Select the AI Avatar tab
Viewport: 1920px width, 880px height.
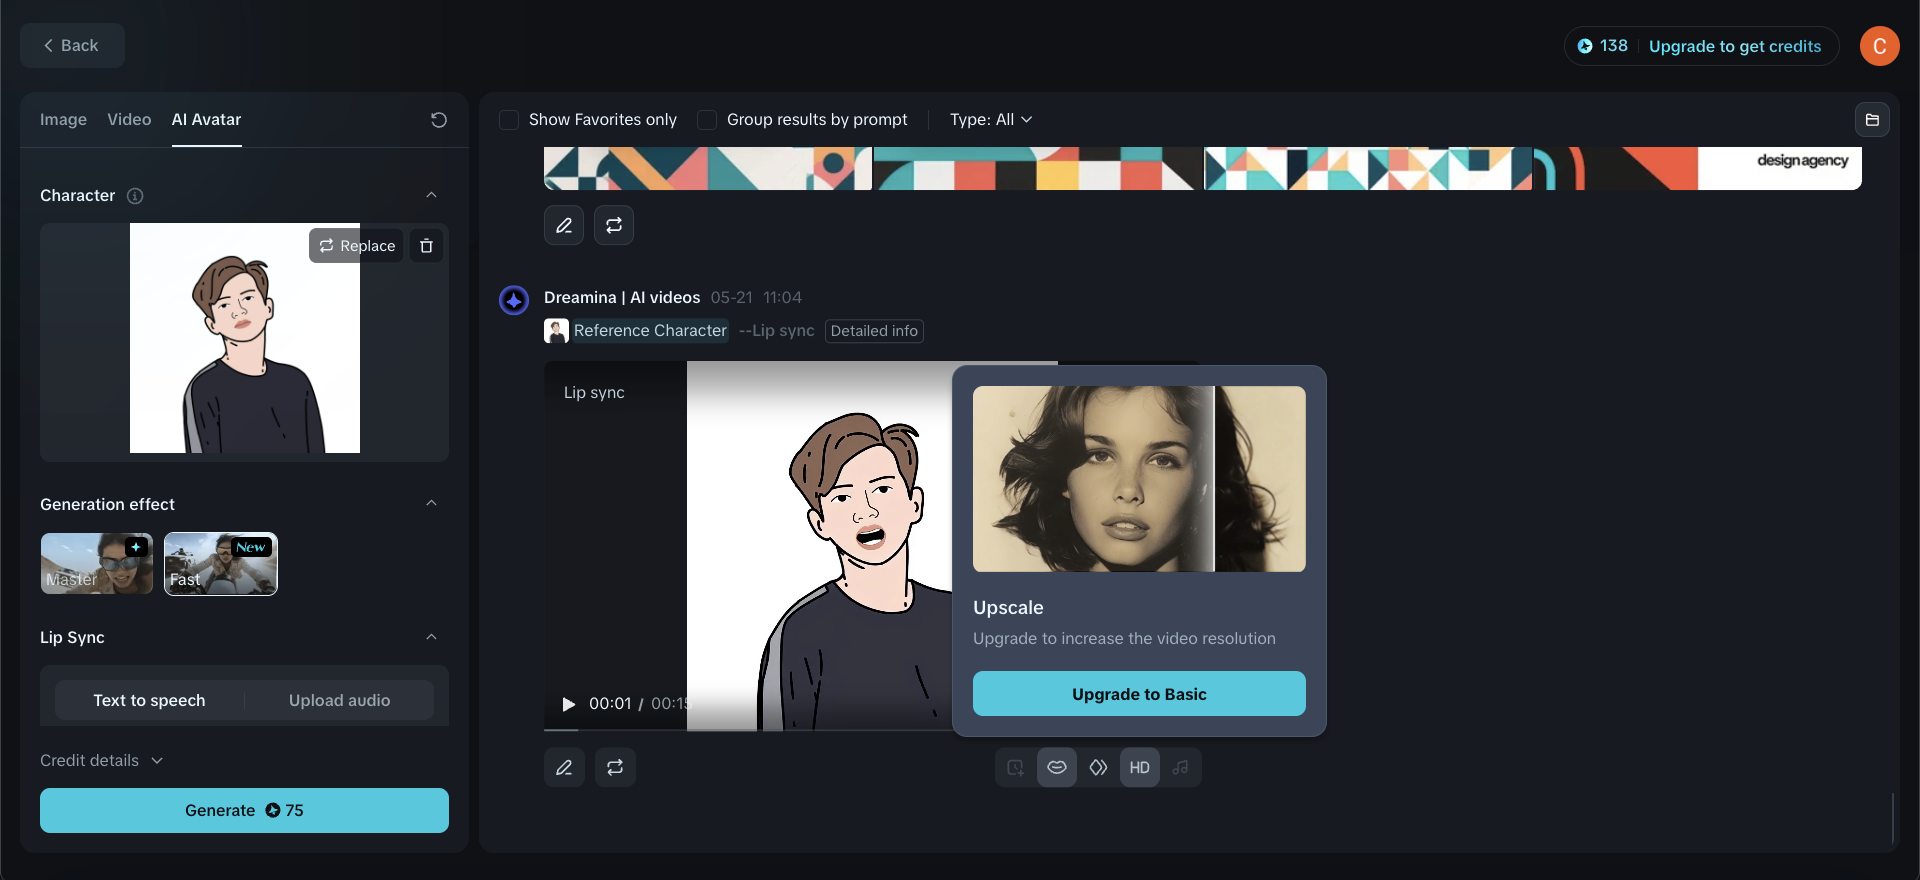point(206,119)
